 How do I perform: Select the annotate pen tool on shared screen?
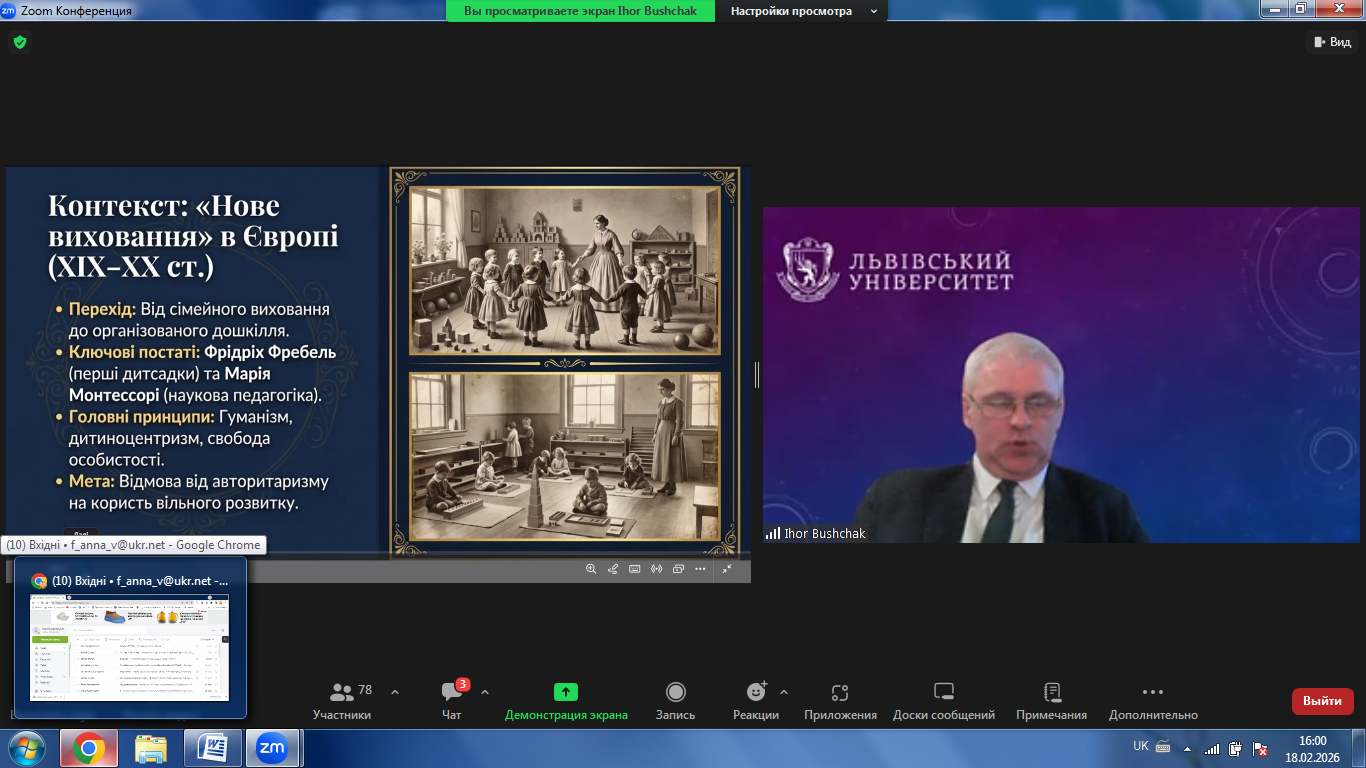click(612, 569)
